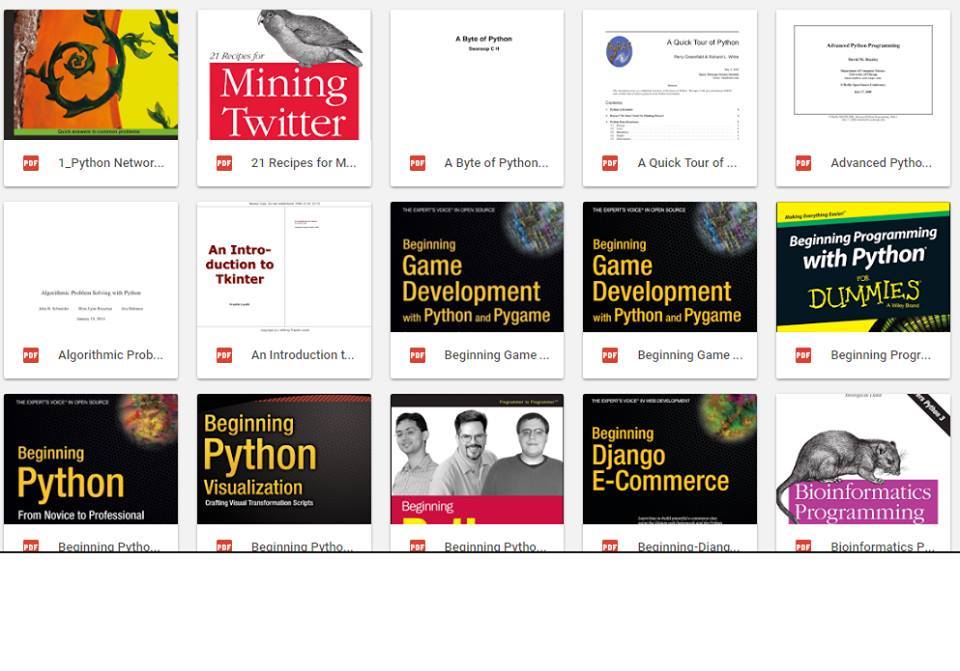Click PDF icon next to A Quick Tour of
The width and height of the screenshot is (960, 671).
[x=610, y=163]
